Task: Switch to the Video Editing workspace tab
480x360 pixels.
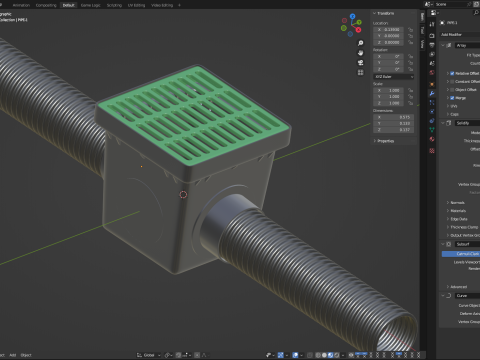Action: click(162, 5)
